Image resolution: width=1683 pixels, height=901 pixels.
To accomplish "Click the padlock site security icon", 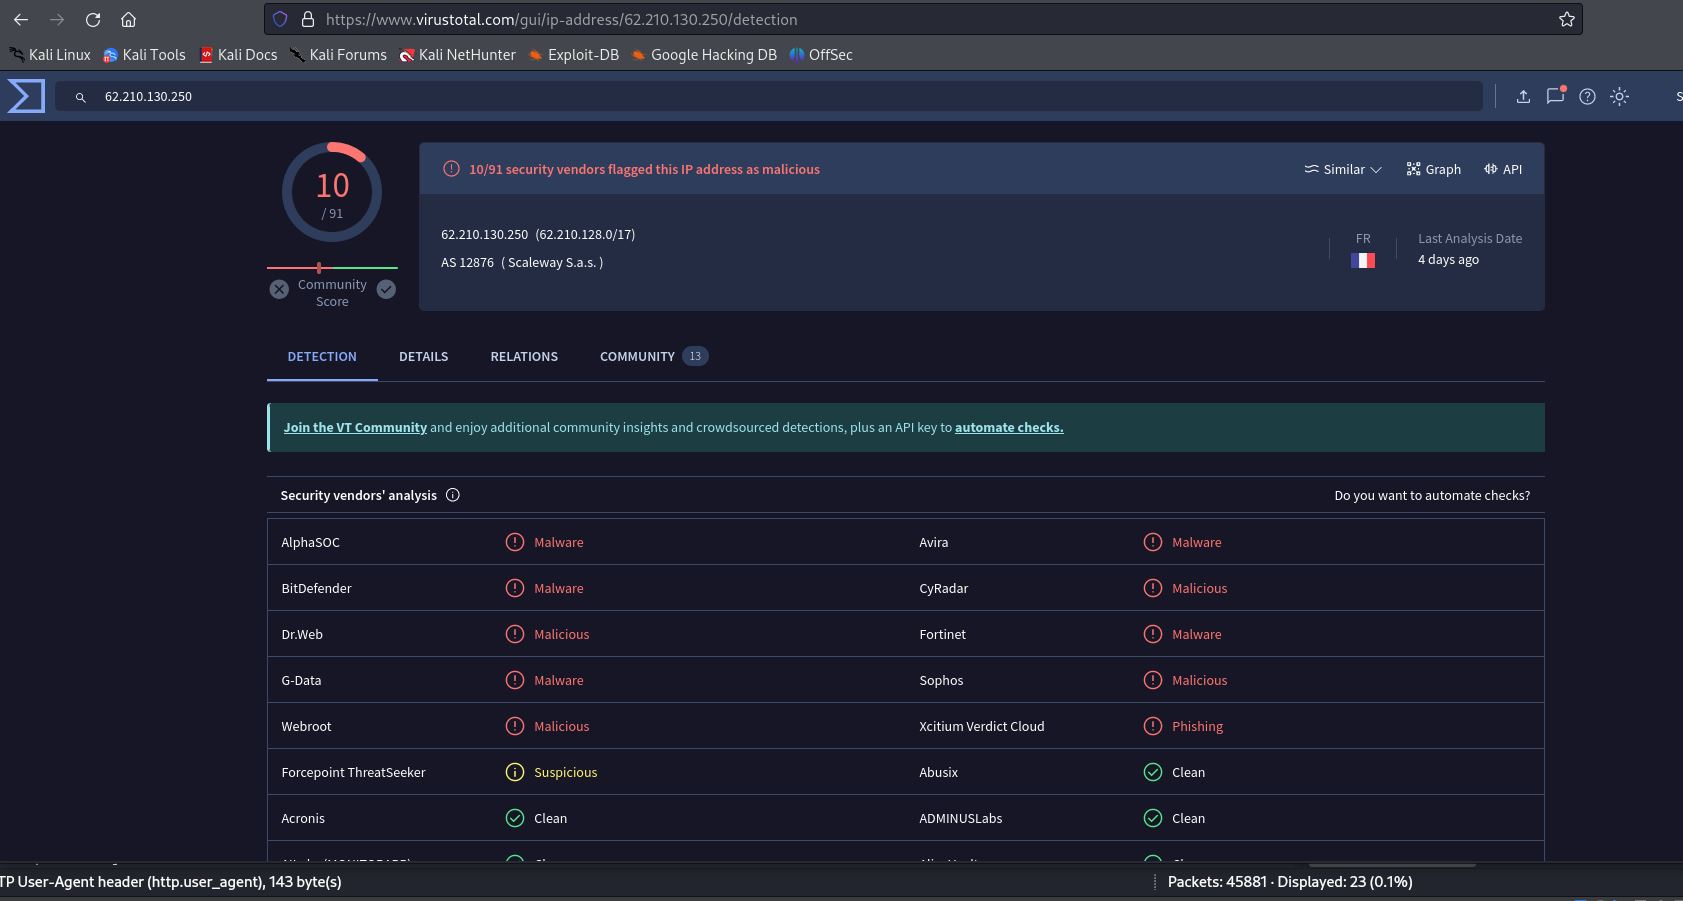I will [308, 19].
